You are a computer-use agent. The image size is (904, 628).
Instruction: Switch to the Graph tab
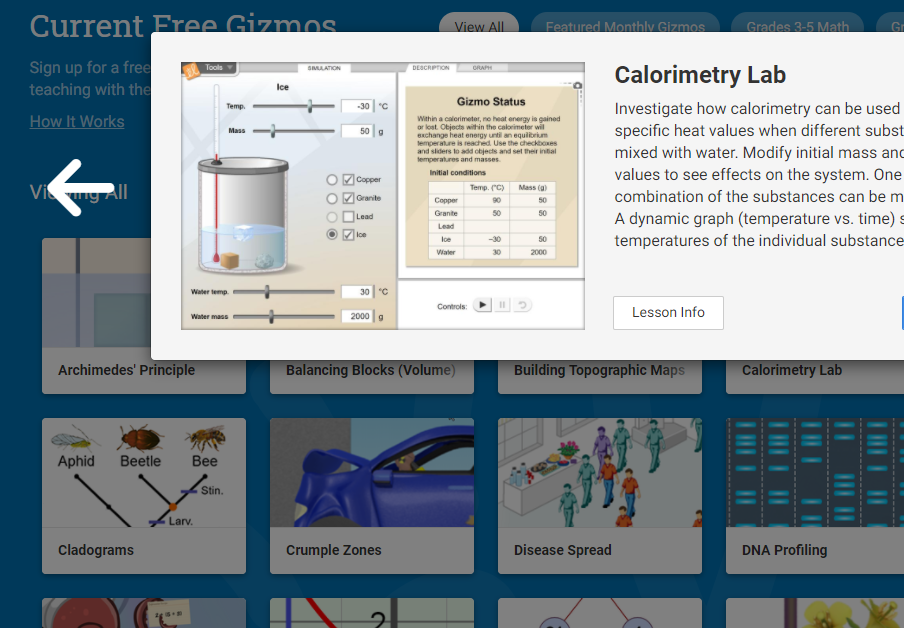482,67
